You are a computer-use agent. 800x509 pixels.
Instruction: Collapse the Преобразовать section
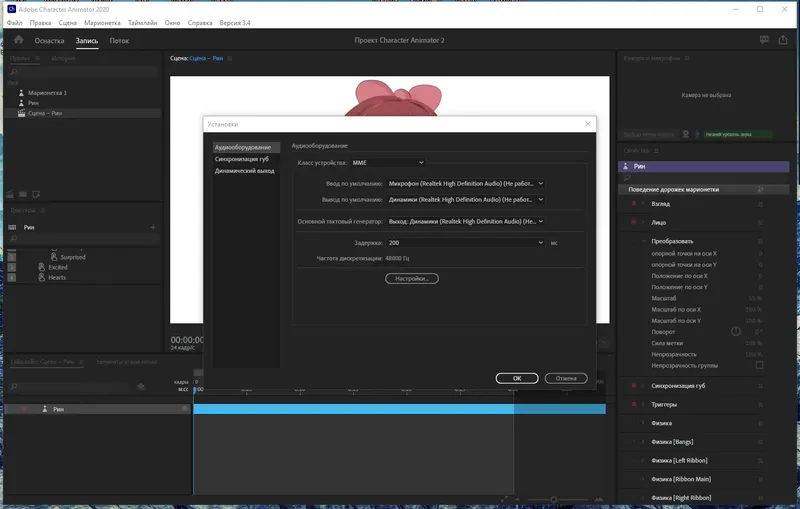(x=643, y=241)
